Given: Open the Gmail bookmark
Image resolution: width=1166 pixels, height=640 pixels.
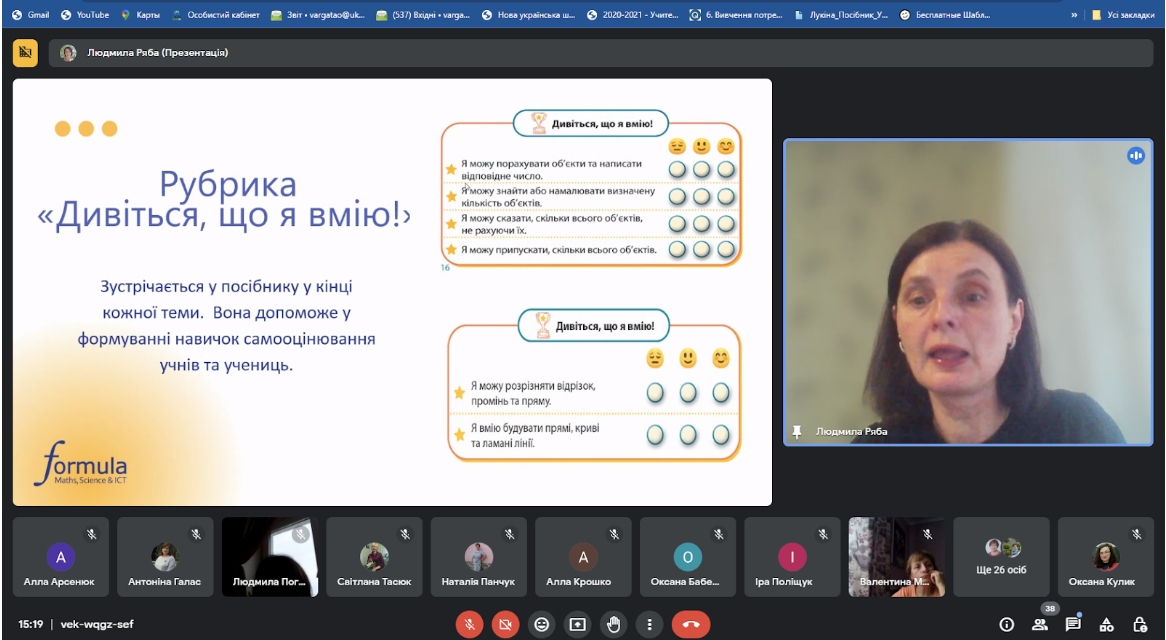Looking at the screenshot, I should click(x=30, y=15).
